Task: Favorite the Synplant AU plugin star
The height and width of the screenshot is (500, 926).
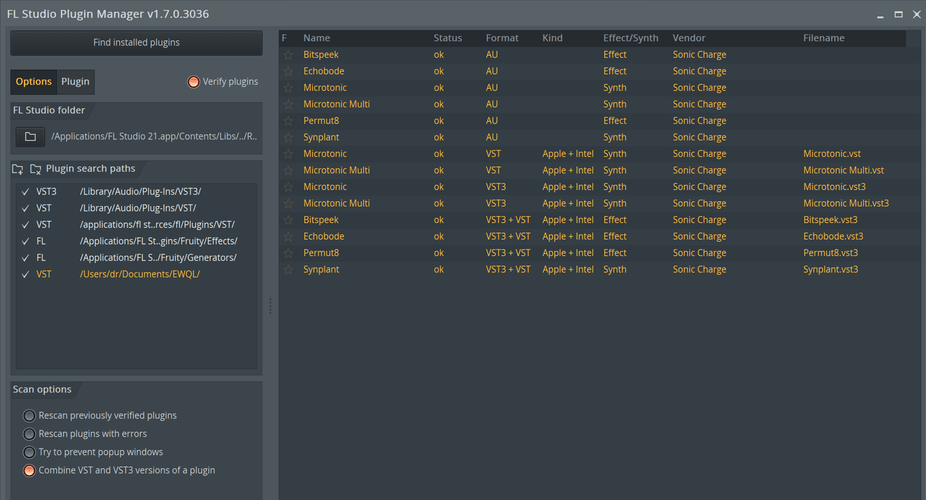Action: (x=288, y=138)
